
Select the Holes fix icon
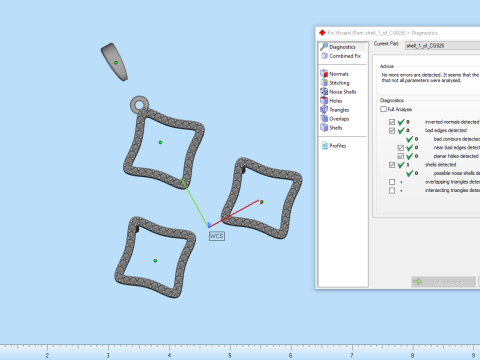324,100
